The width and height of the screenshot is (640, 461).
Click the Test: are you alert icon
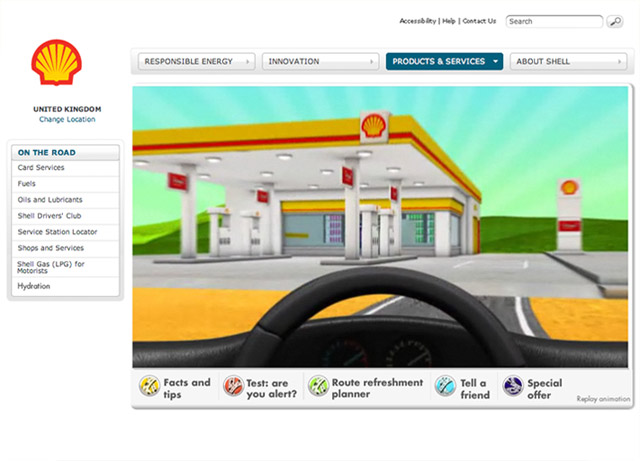[x=233, y=387]
